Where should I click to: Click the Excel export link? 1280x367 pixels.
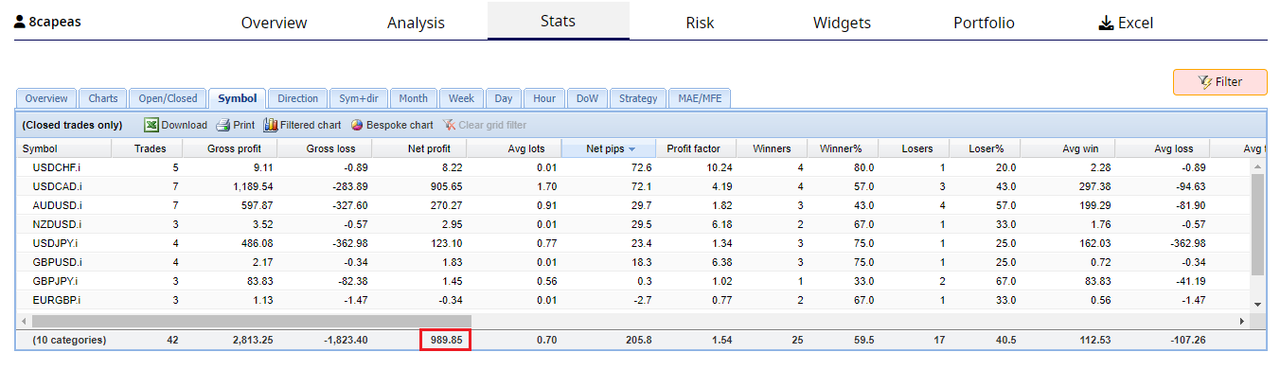pos(1125,22)
